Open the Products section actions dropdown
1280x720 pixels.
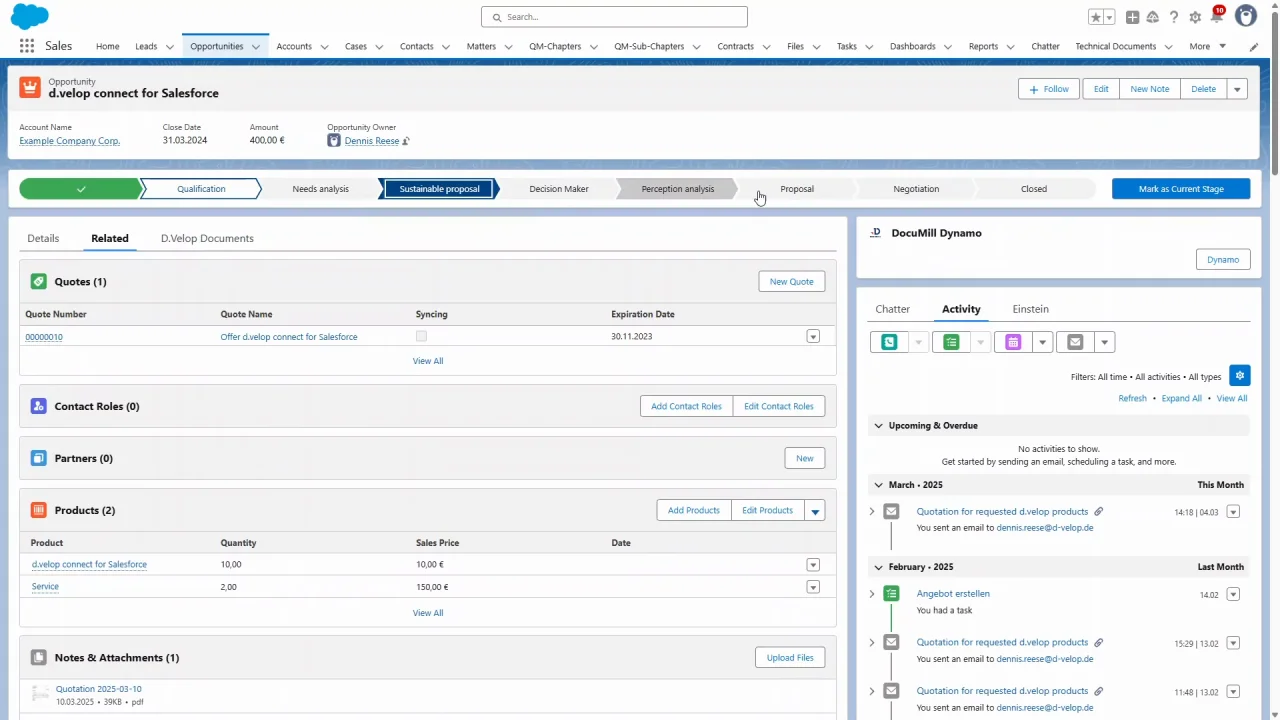click(815, 511)
